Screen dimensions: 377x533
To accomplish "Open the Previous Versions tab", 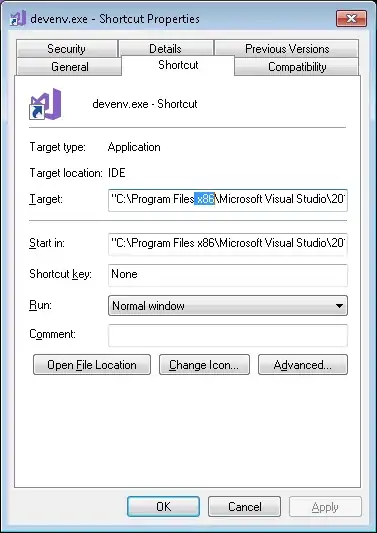I will [x=287, y=49].
